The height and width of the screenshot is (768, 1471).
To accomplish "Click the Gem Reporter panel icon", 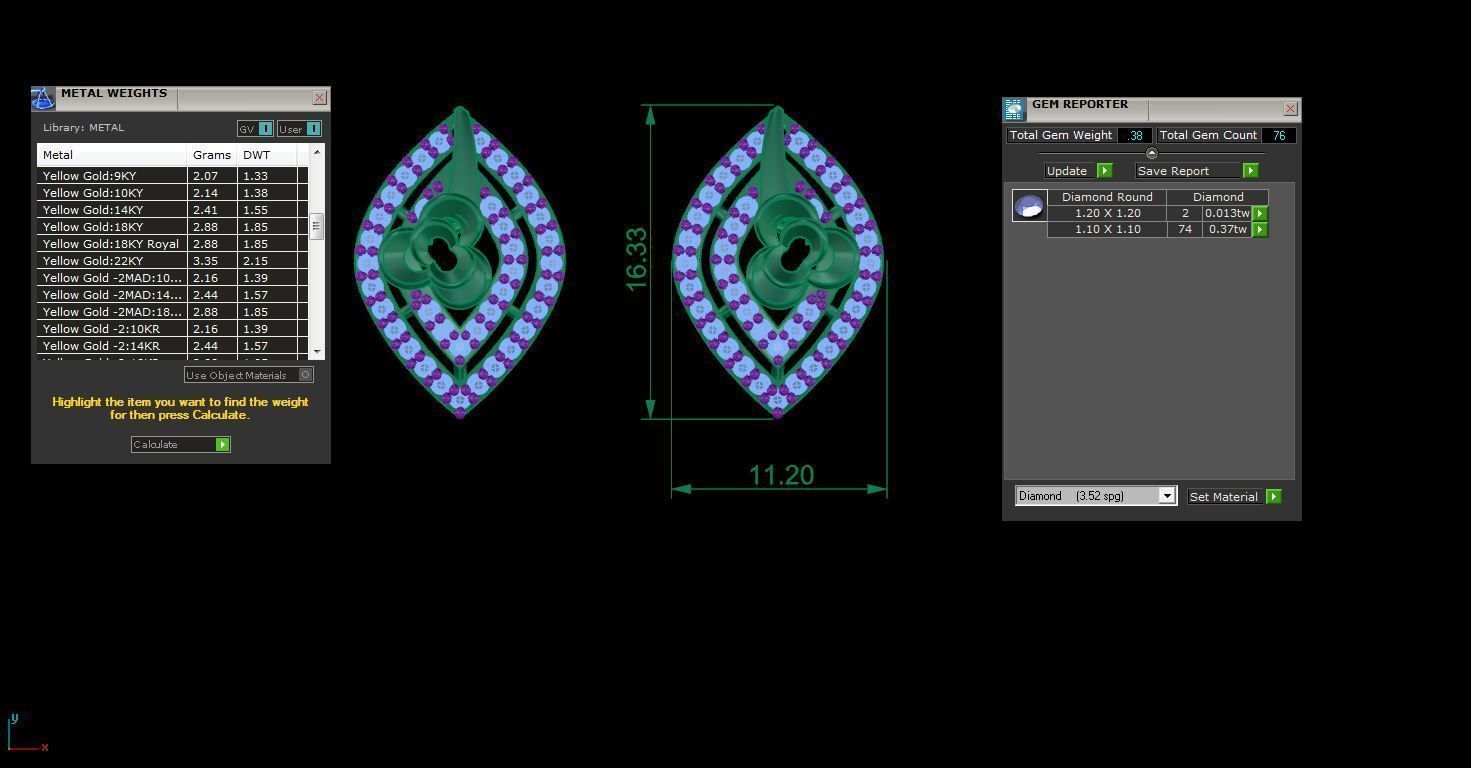I will click(x=1014, y=109).
